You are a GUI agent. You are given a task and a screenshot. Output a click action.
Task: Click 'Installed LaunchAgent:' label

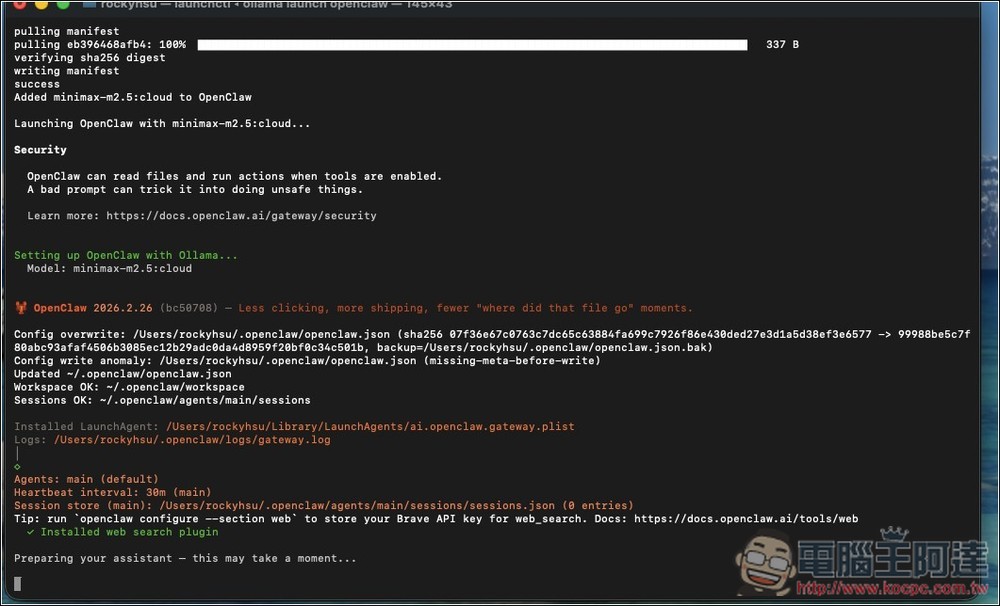pos(86,426)
